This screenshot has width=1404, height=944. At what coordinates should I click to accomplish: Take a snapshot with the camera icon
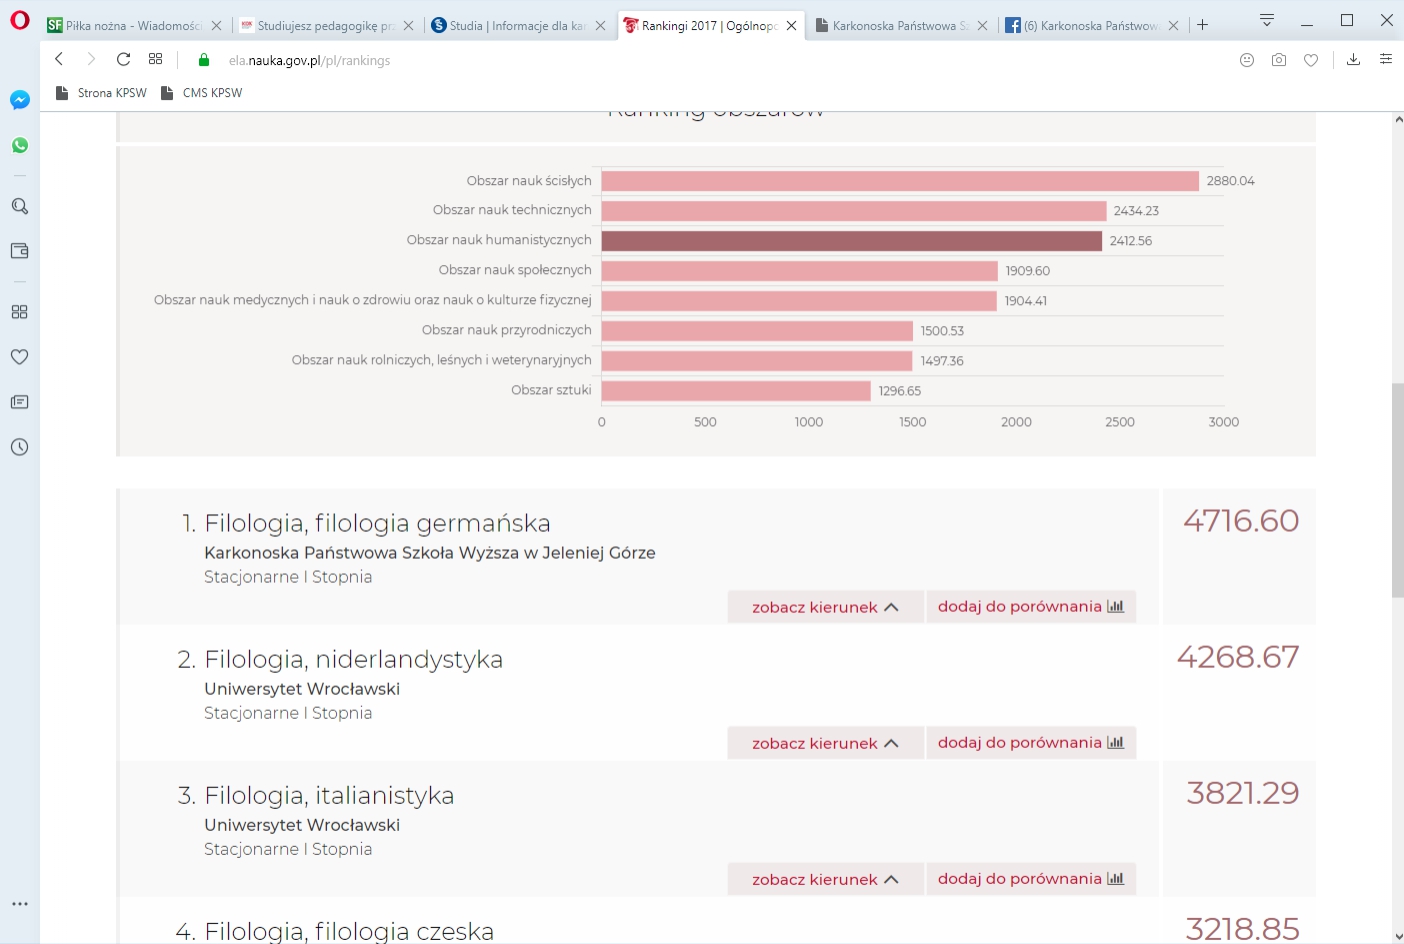(1279, 60)
